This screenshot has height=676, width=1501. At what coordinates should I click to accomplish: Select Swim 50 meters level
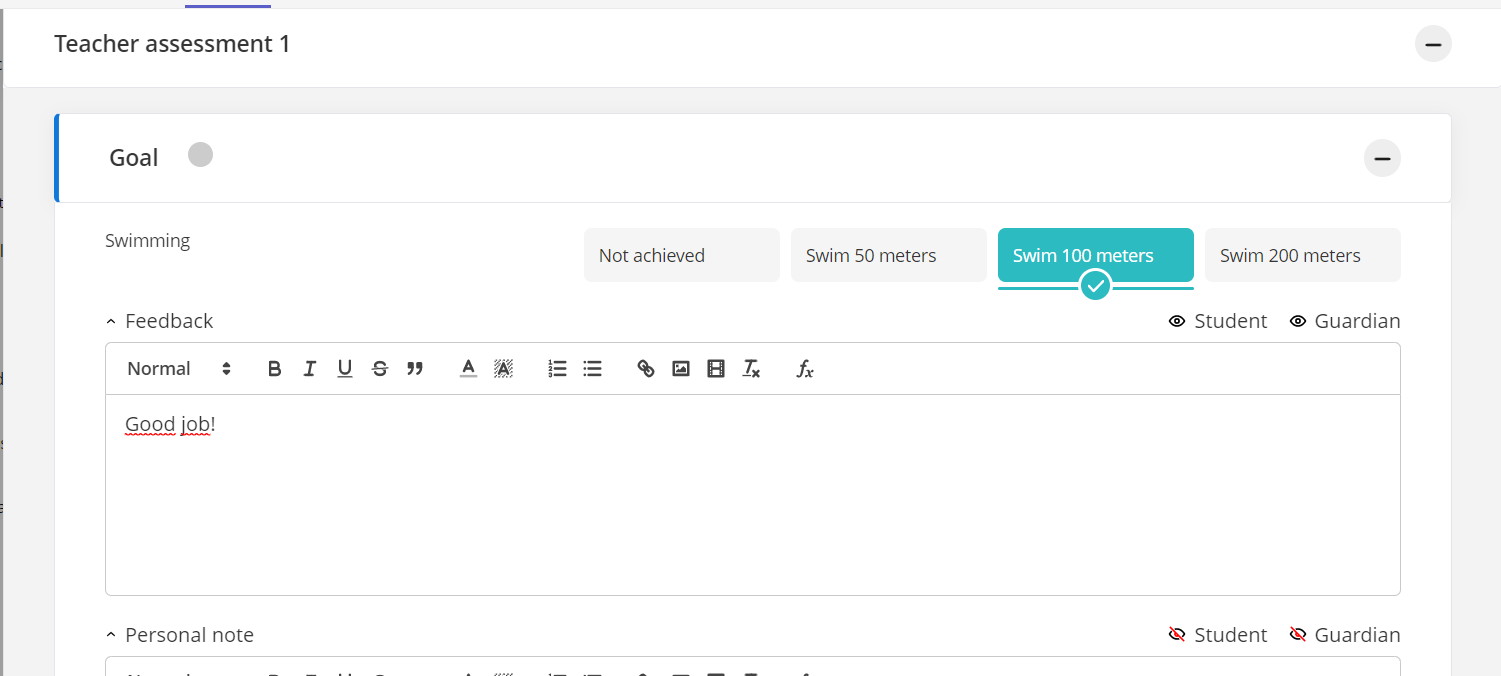pos(889,255)
